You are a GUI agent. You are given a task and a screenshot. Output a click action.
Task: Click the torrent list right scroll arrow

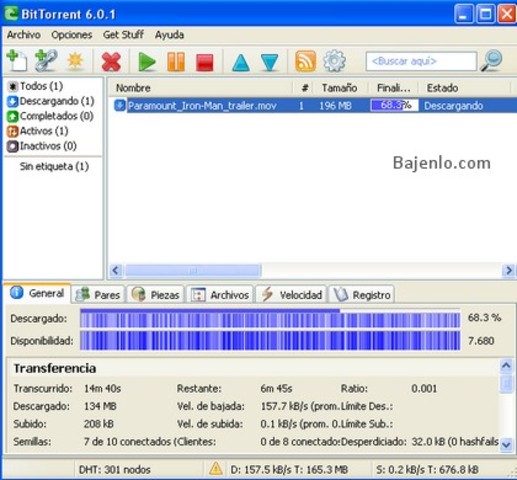pos(509,270)
